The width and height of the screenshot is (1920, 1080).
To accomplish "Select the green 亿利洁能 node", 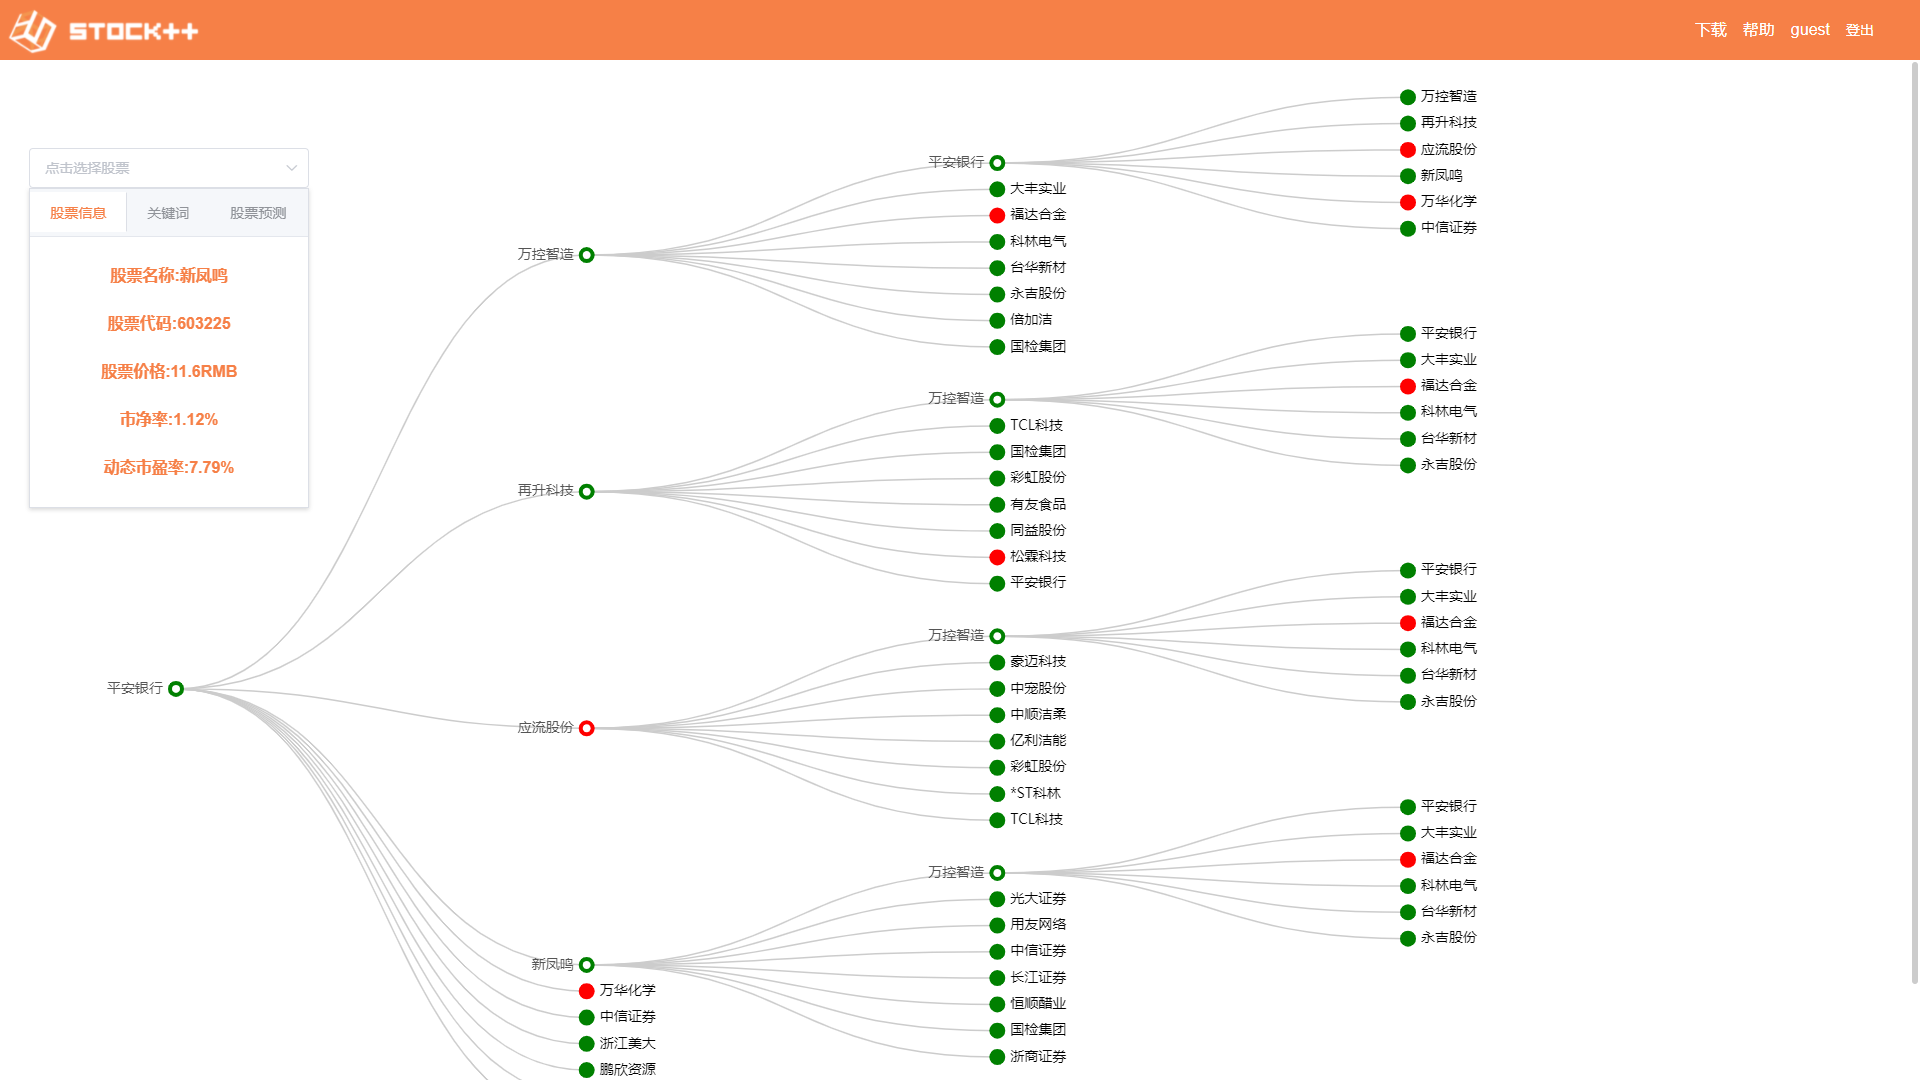I will point(997,741).
